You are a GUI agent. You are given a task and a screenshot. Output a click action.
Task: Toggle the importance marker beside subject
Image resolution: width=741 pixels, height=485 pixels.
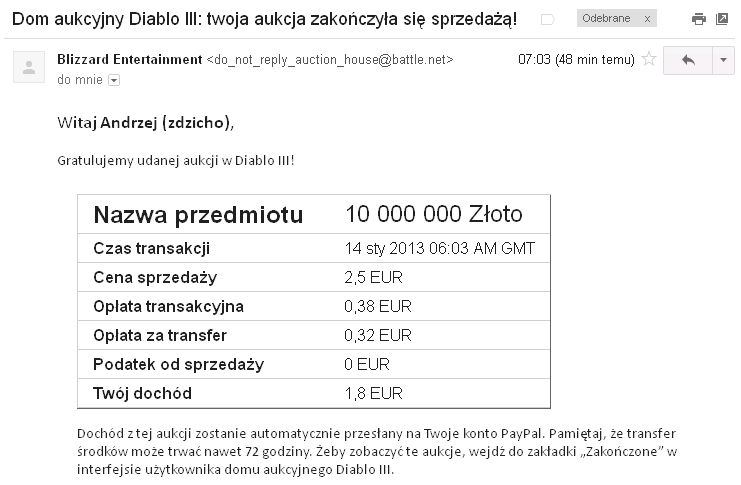pos(547,19)
